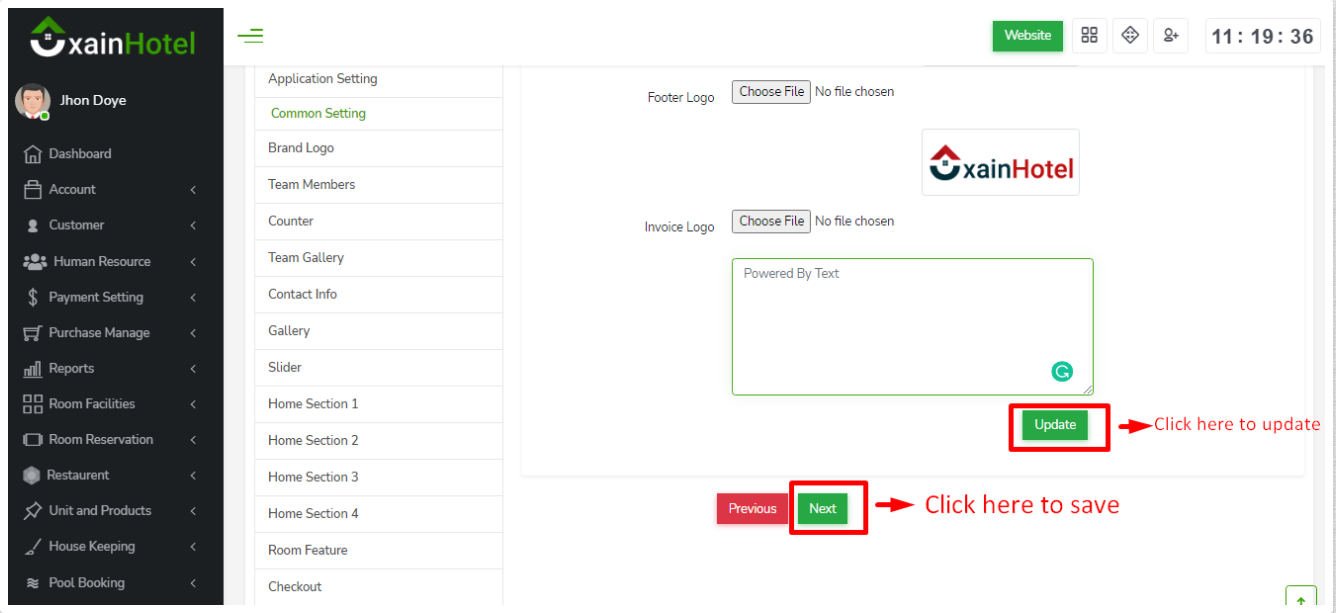The width and height of the screenshot is (1336, 613).
Task: Click the diamond-shaped icon in top bar
Action: coord(1130,36)
